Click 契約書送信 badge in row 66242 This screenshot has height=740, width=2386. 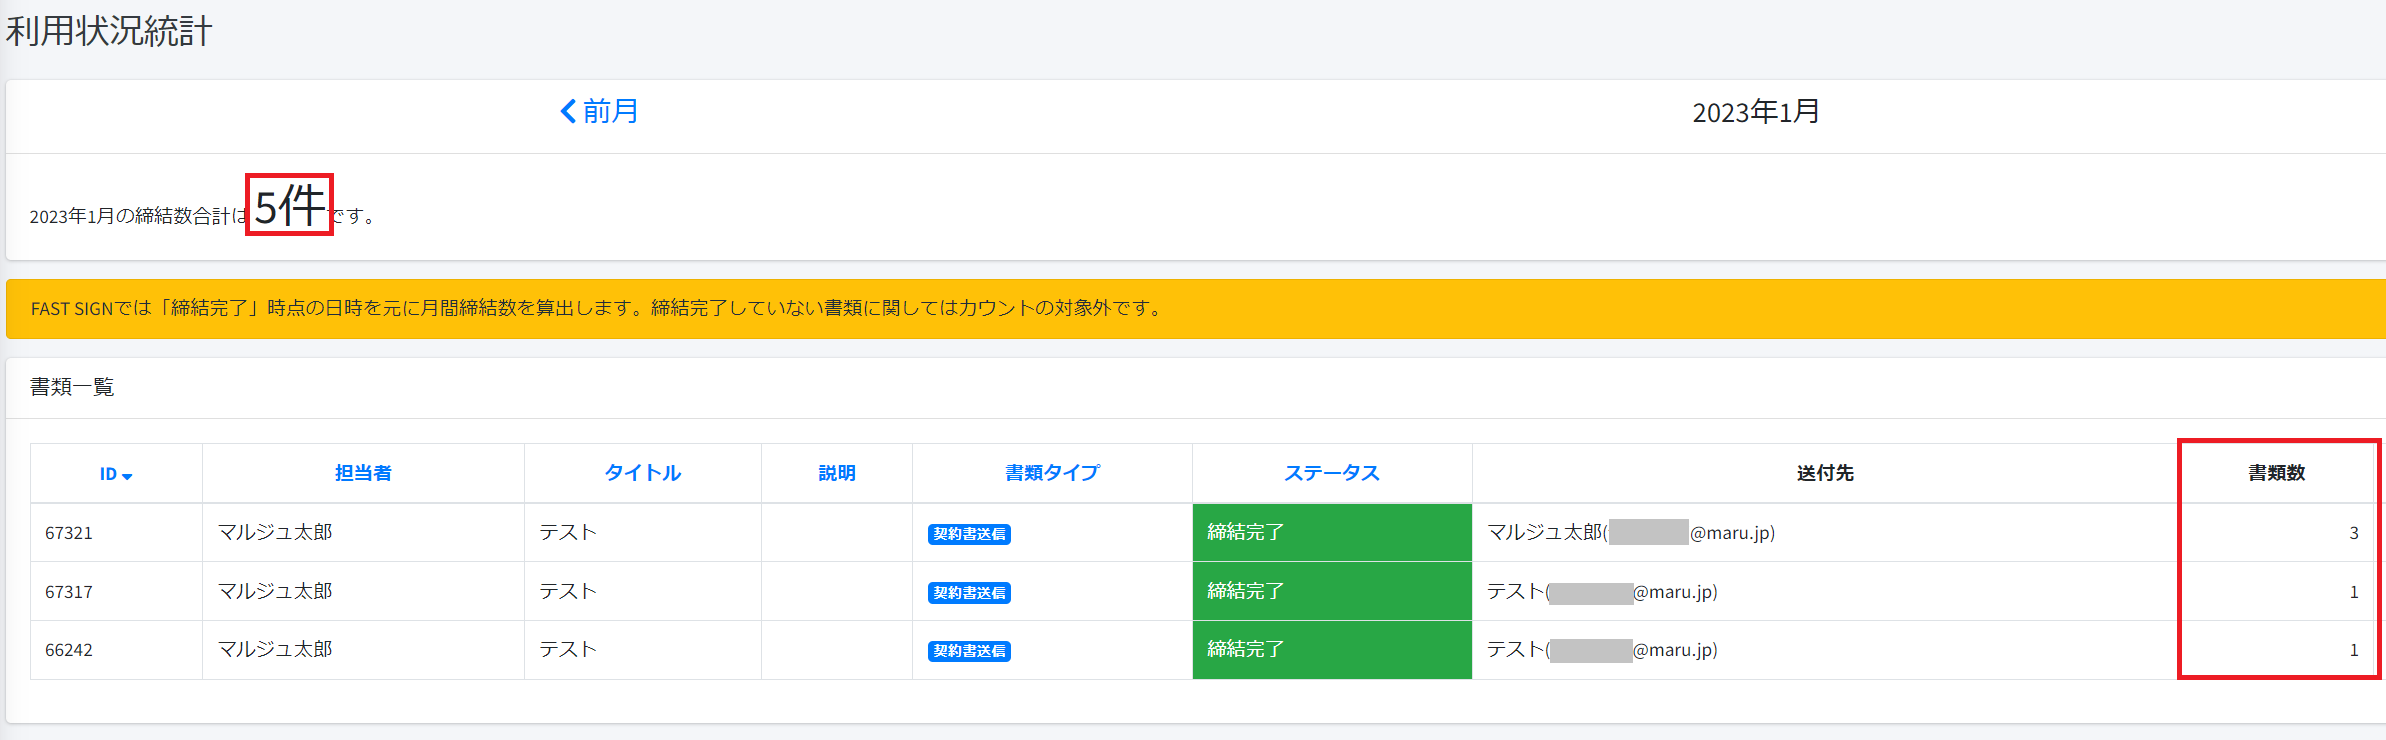[969, 651]
